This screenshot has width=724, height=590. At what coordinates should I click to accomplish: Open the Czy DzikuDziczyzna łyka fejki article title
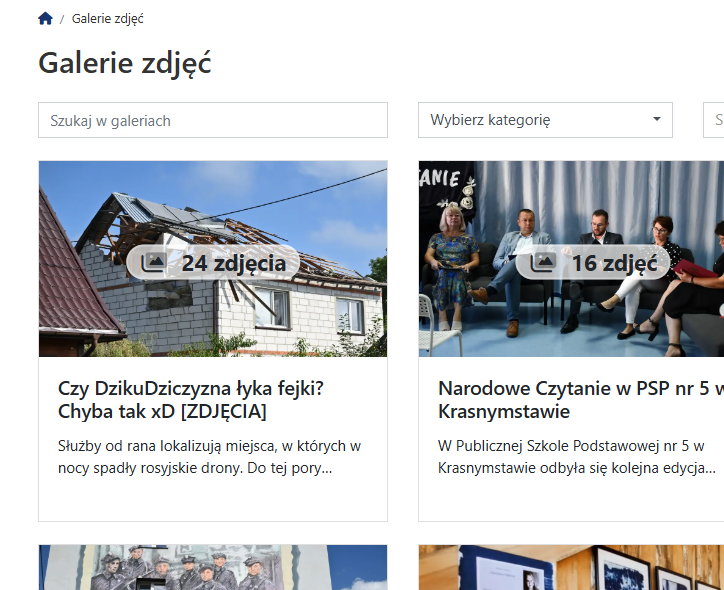point(191,400)
